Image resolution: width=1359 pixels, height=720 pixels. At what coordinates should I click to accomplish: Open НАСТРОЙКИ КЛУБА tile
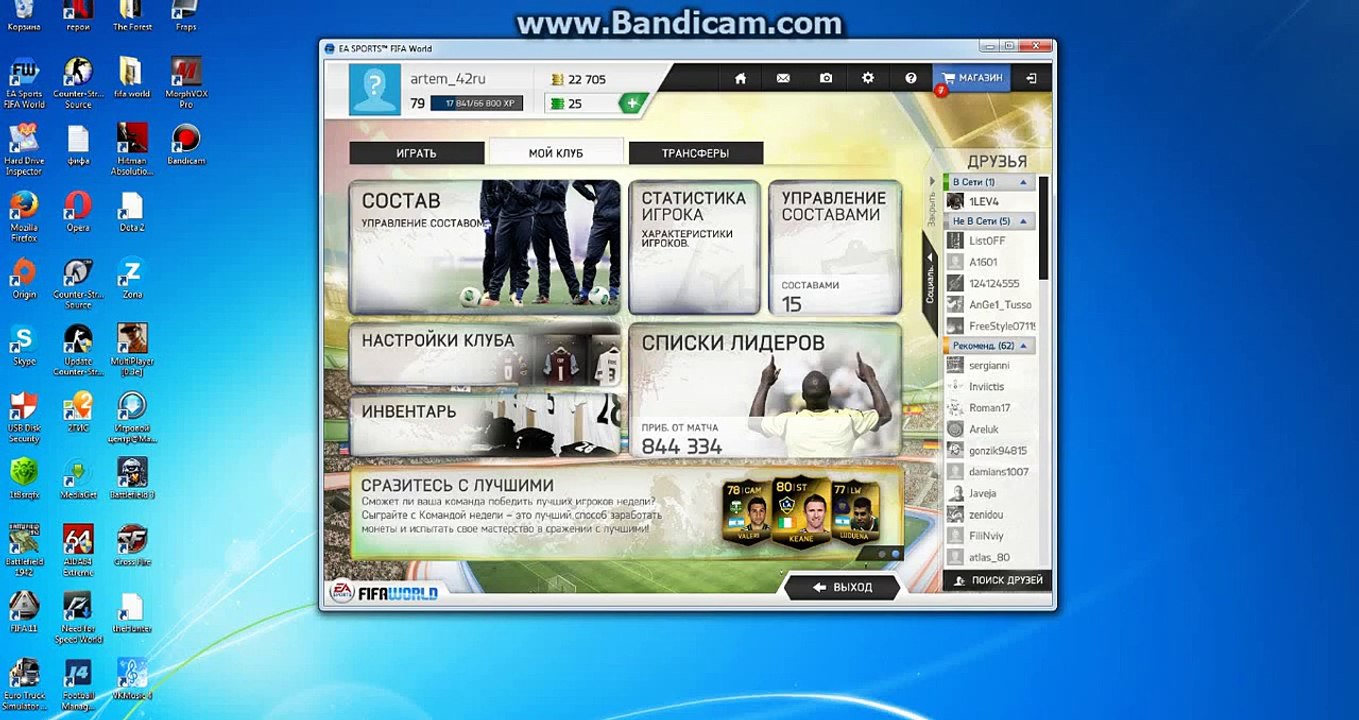(485, 354)
